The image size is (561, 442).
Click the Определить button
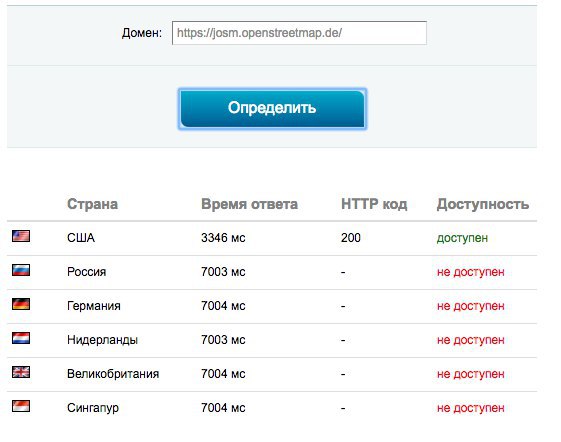[x=272, y=109]
